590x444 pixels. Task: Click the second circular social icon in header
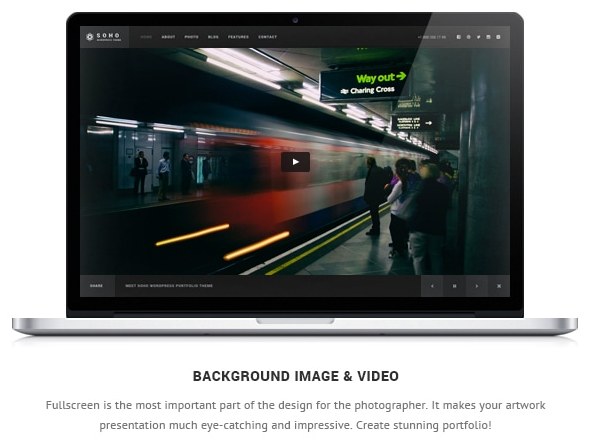(468, 37)
